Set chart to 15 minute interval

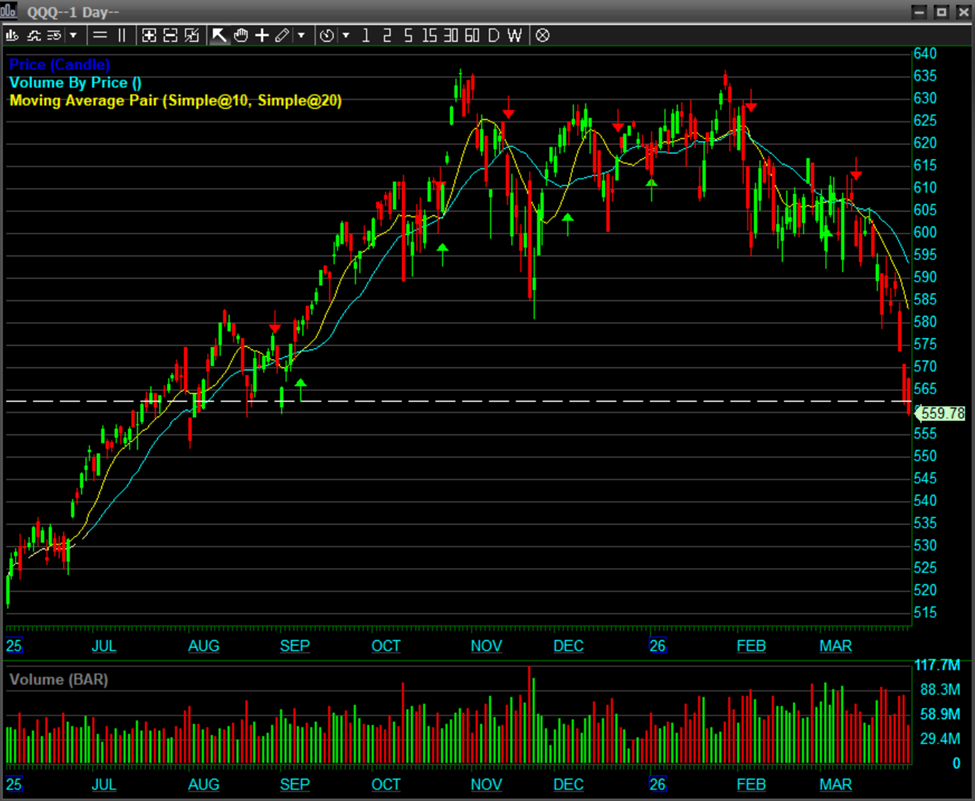429,35
